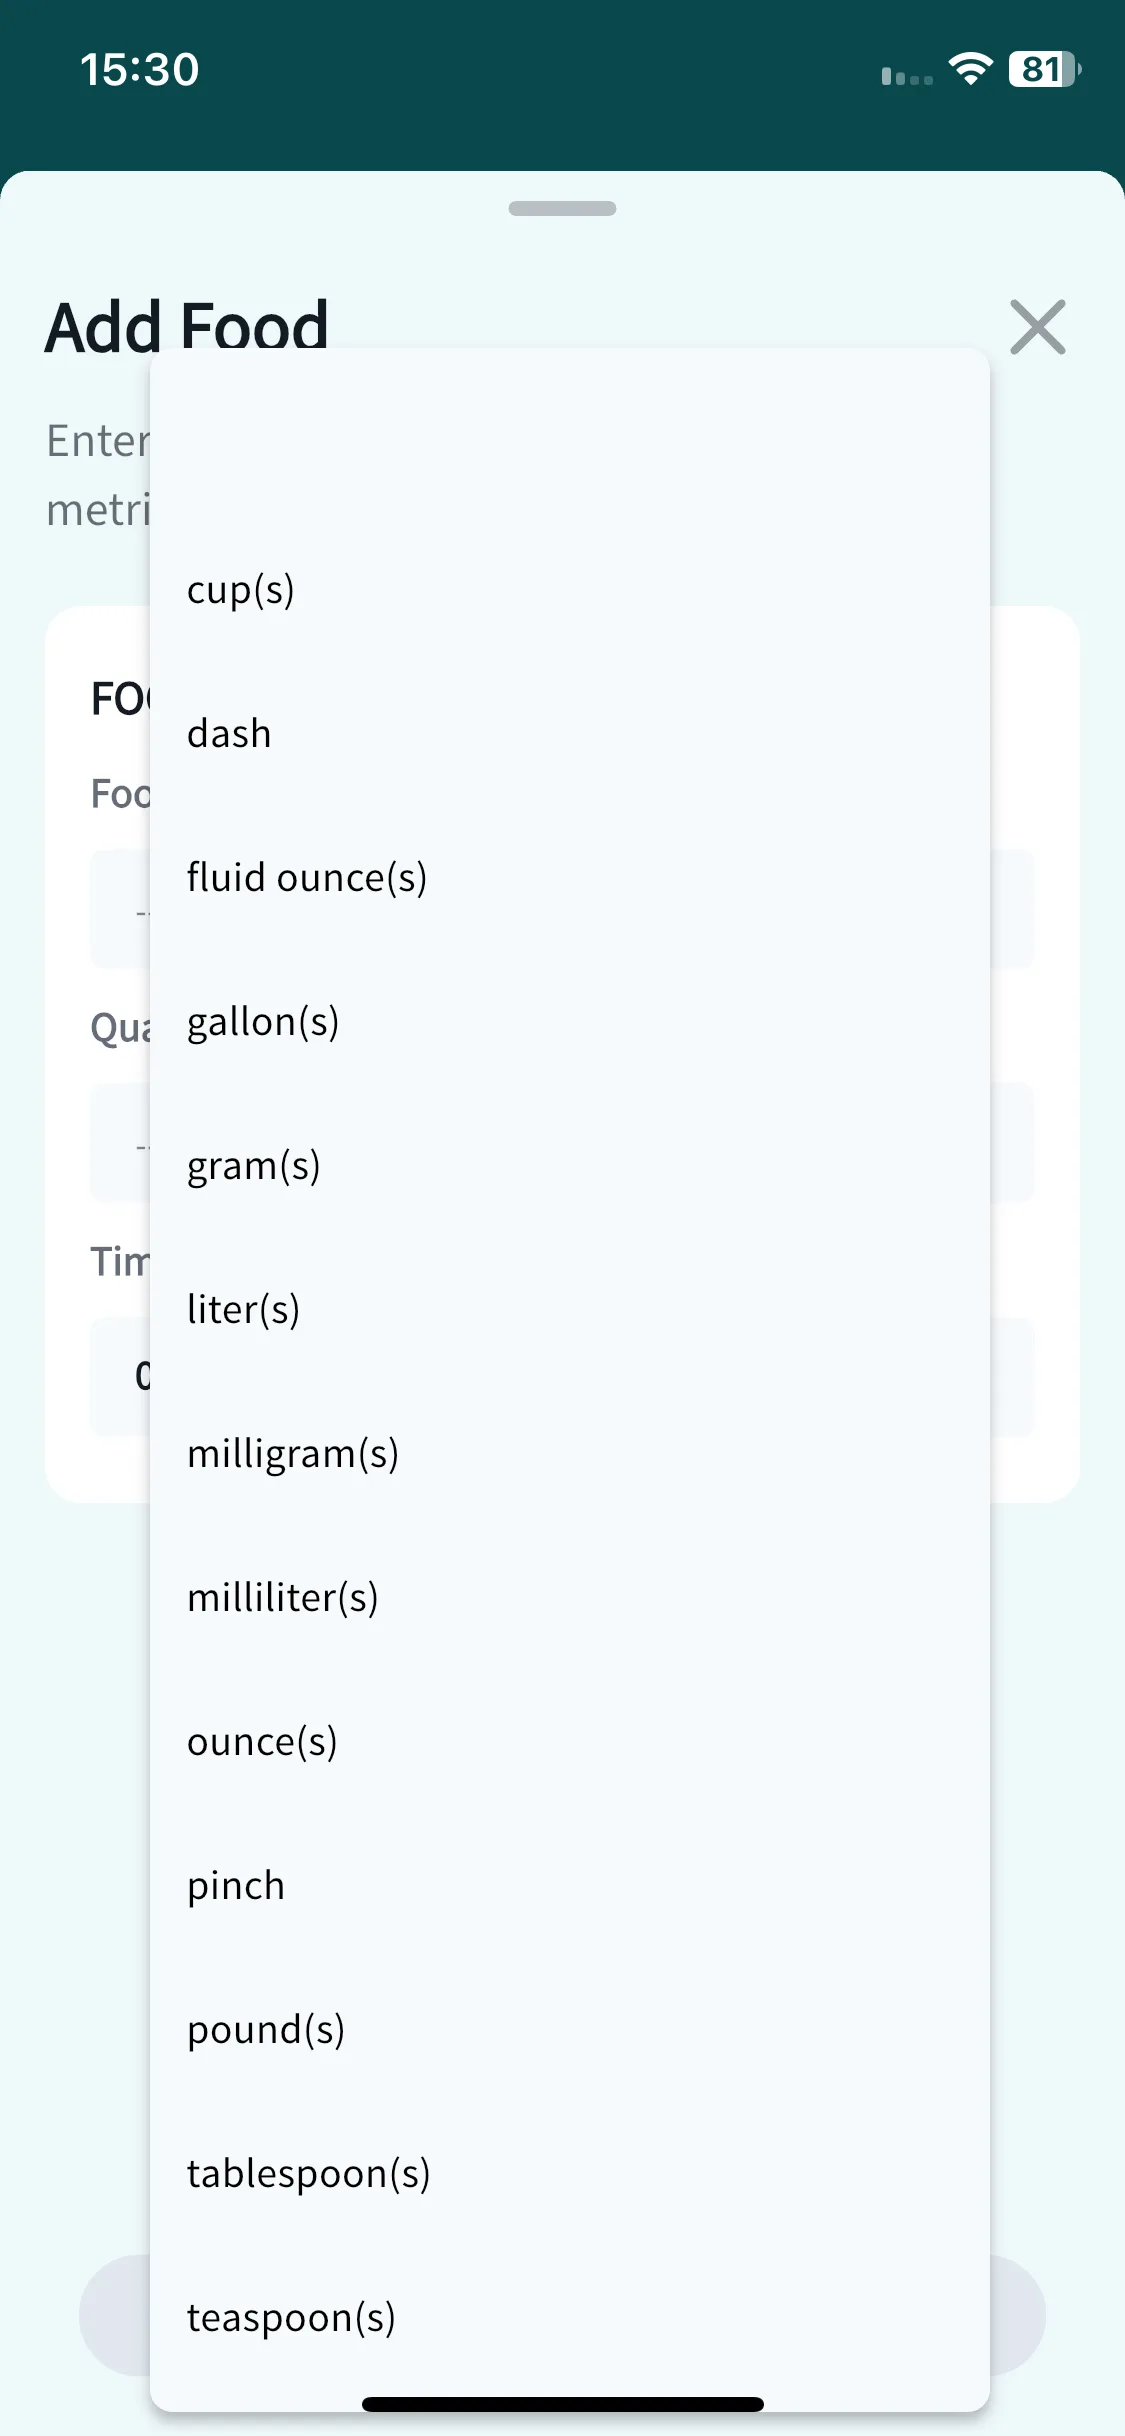Choose ounce(s) from unit dropdown

click(x=569, y=1742)
